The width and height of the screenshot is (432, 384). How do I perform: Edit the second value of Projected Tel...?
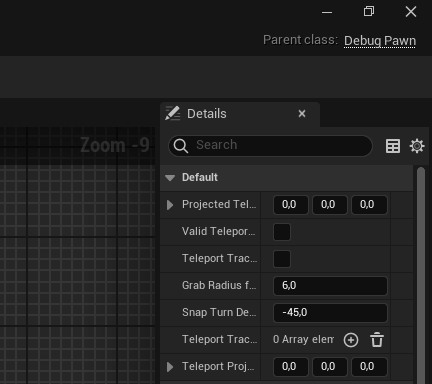pyautogui.click(x=329, y=205)
